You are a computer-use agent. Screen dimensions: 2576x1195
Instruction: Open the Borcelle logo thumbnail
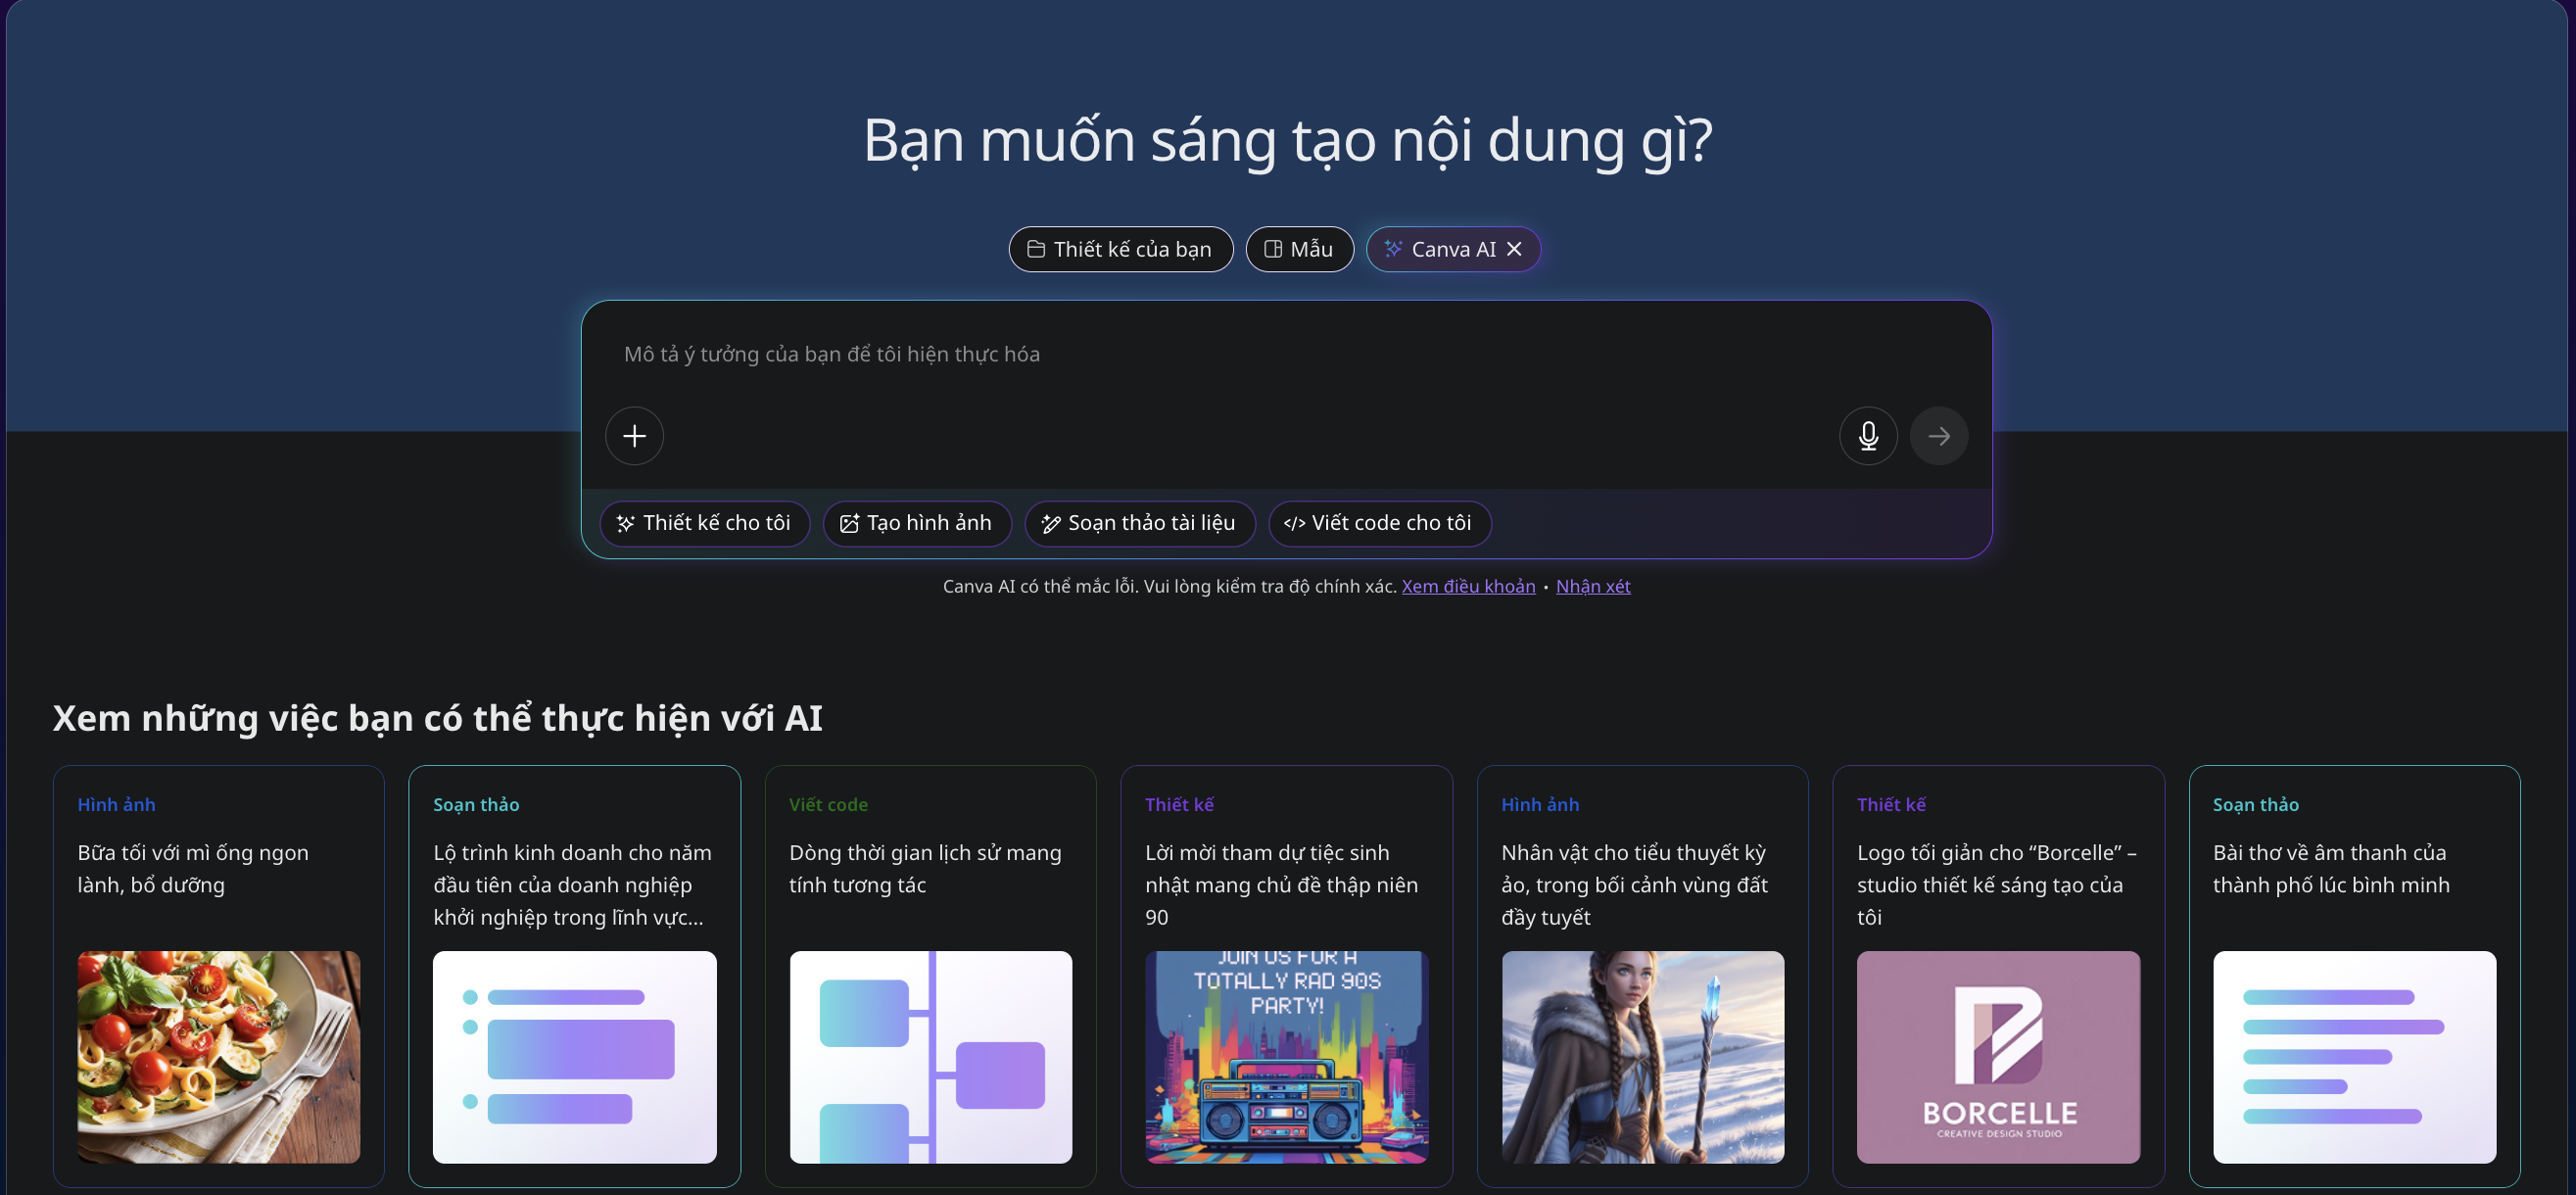pos(1997,1056)
